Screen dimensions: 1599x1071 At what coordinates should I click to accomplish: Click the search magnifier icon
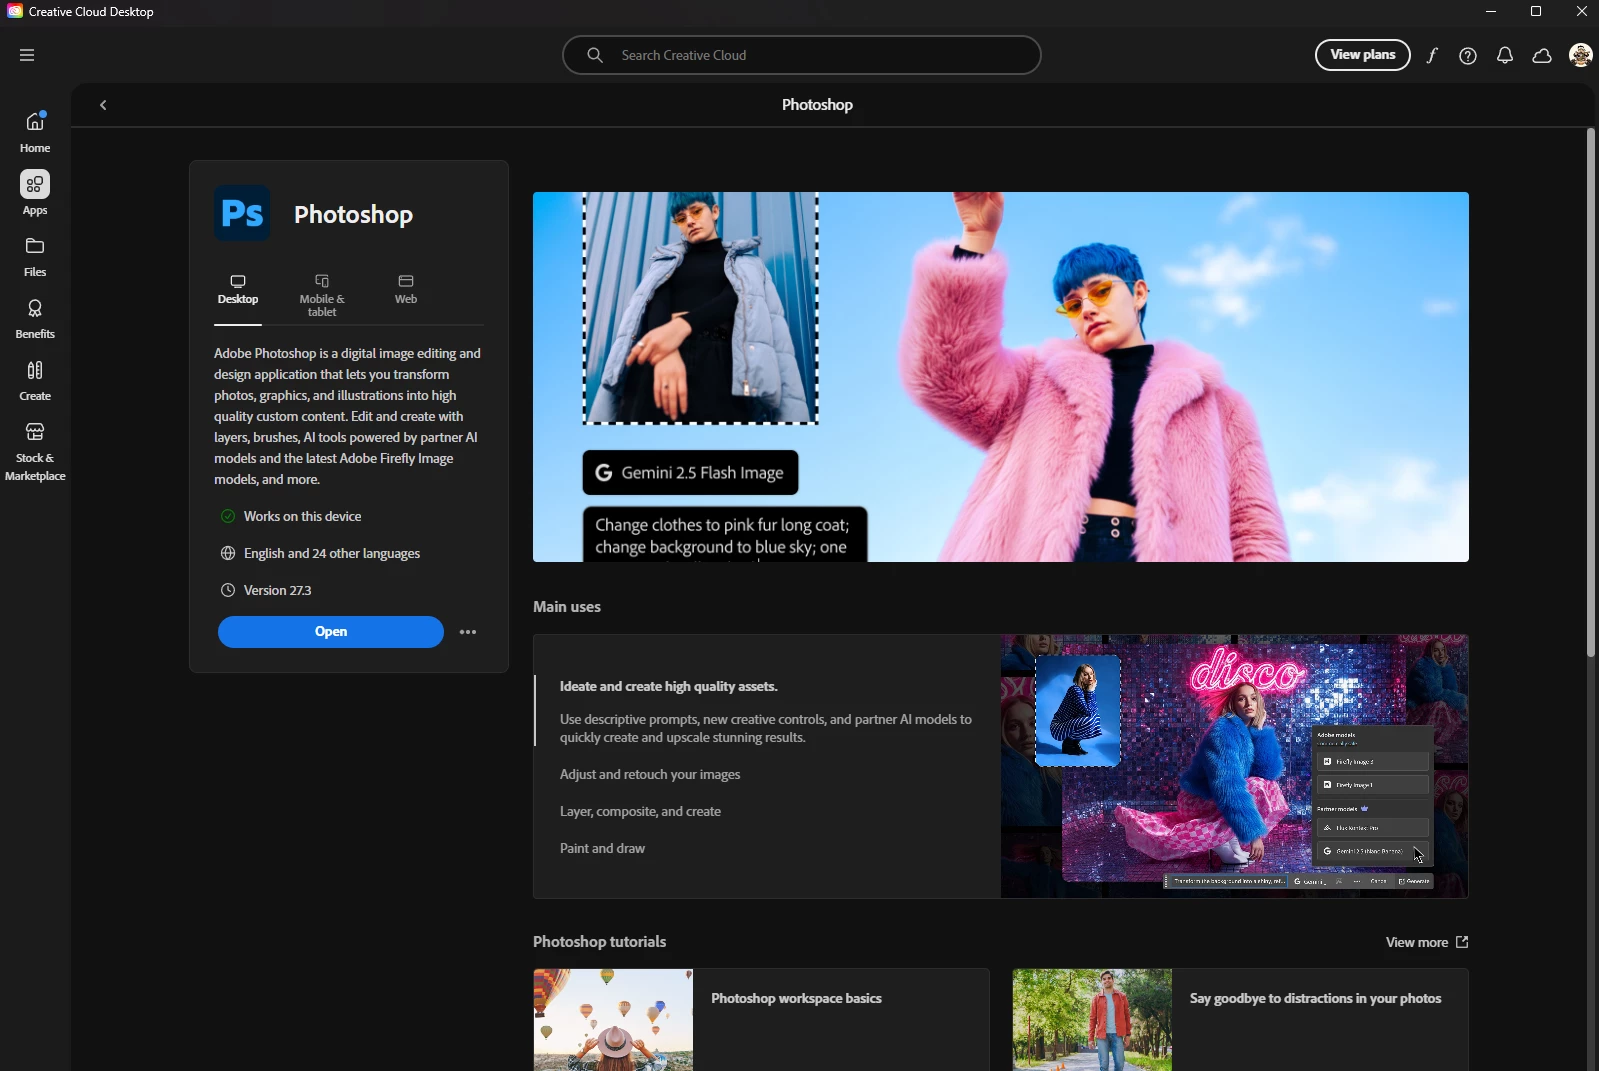595,55
